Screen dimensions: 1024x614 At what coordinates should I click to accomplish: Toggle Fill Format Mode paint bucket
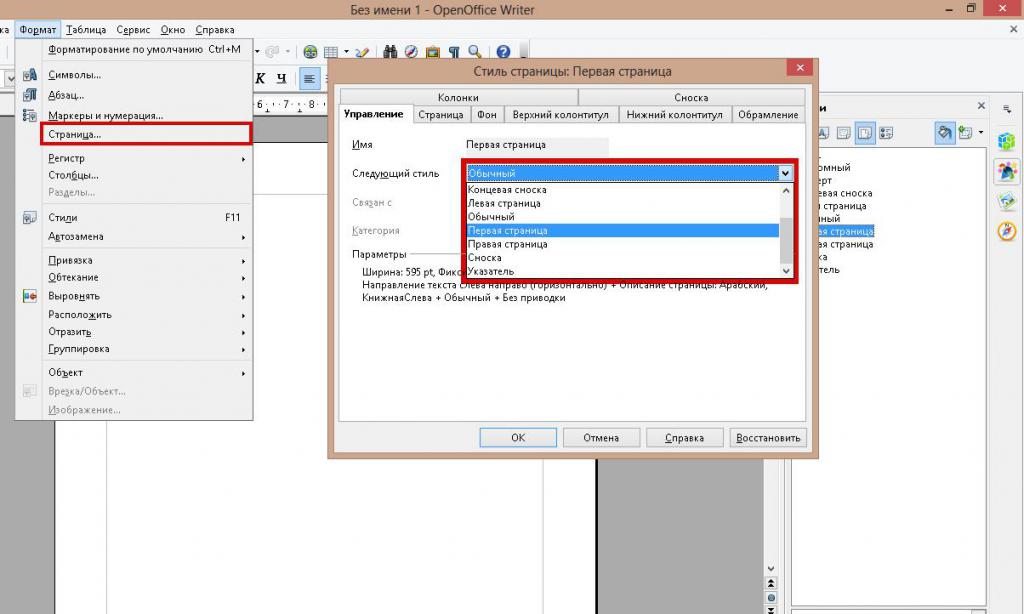[944, 133]
